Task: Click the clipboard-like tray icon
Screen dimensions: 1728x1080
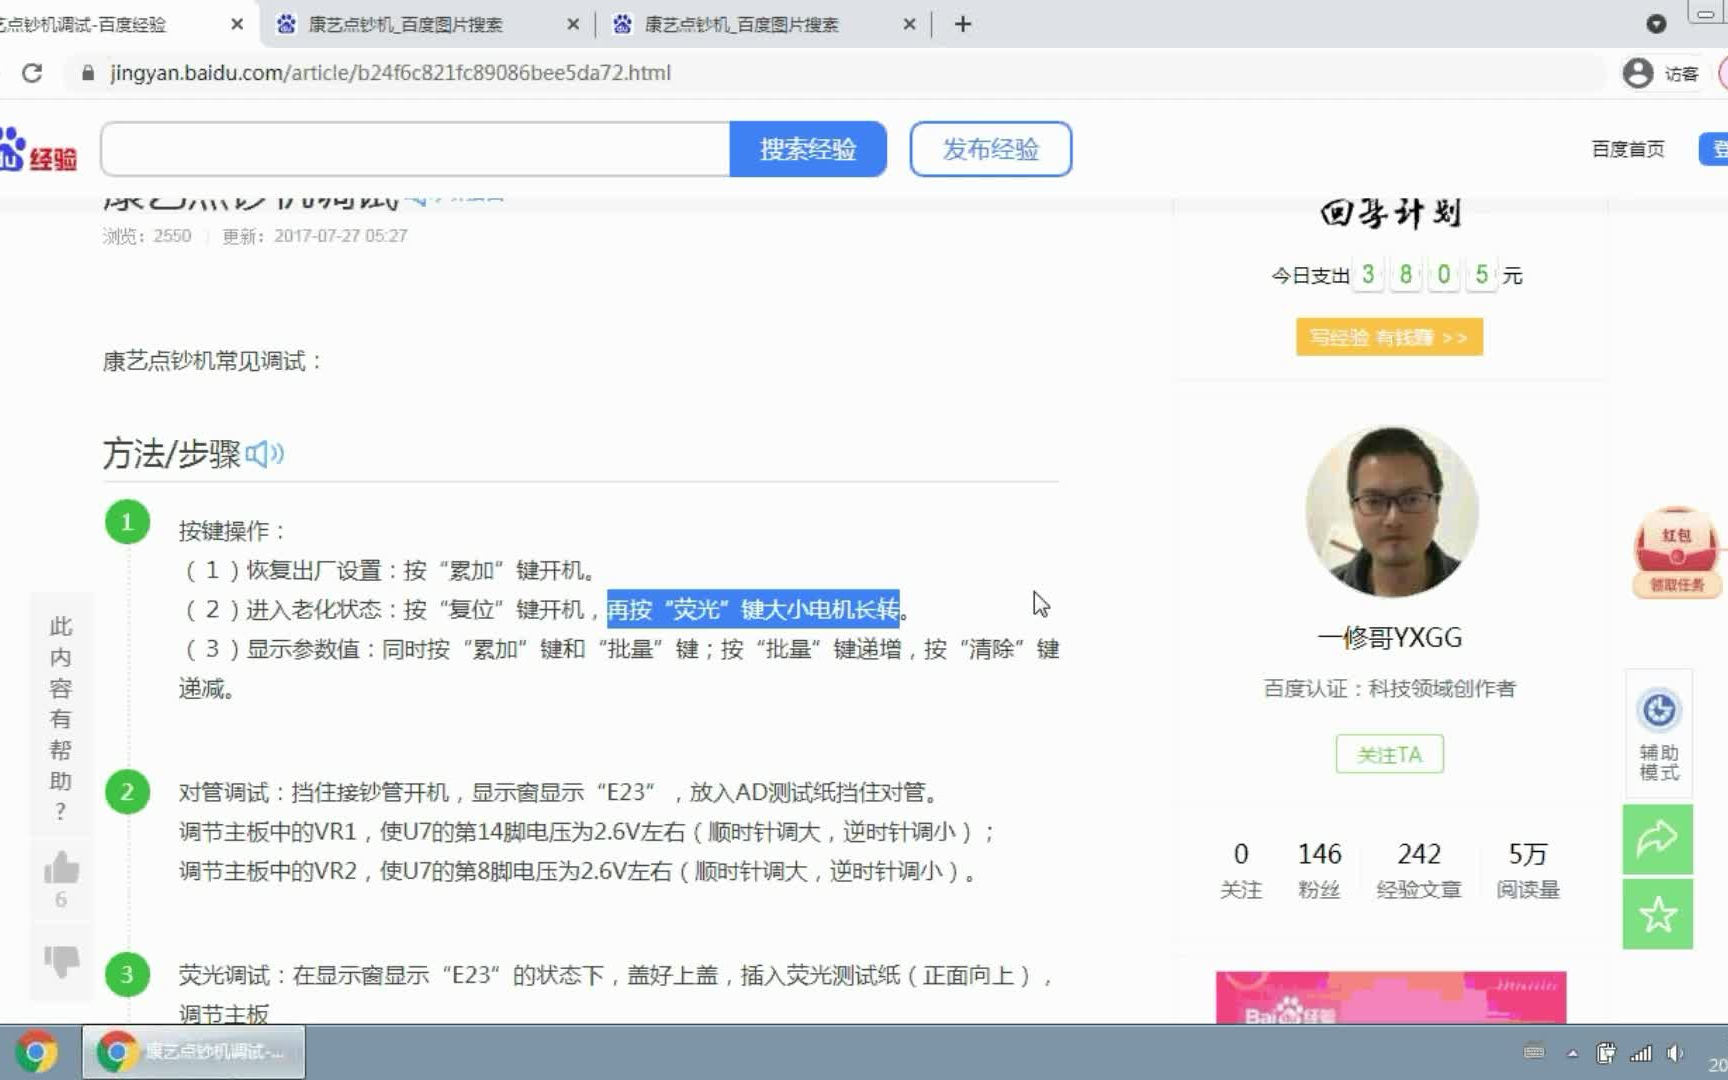Action: 1606,1053
